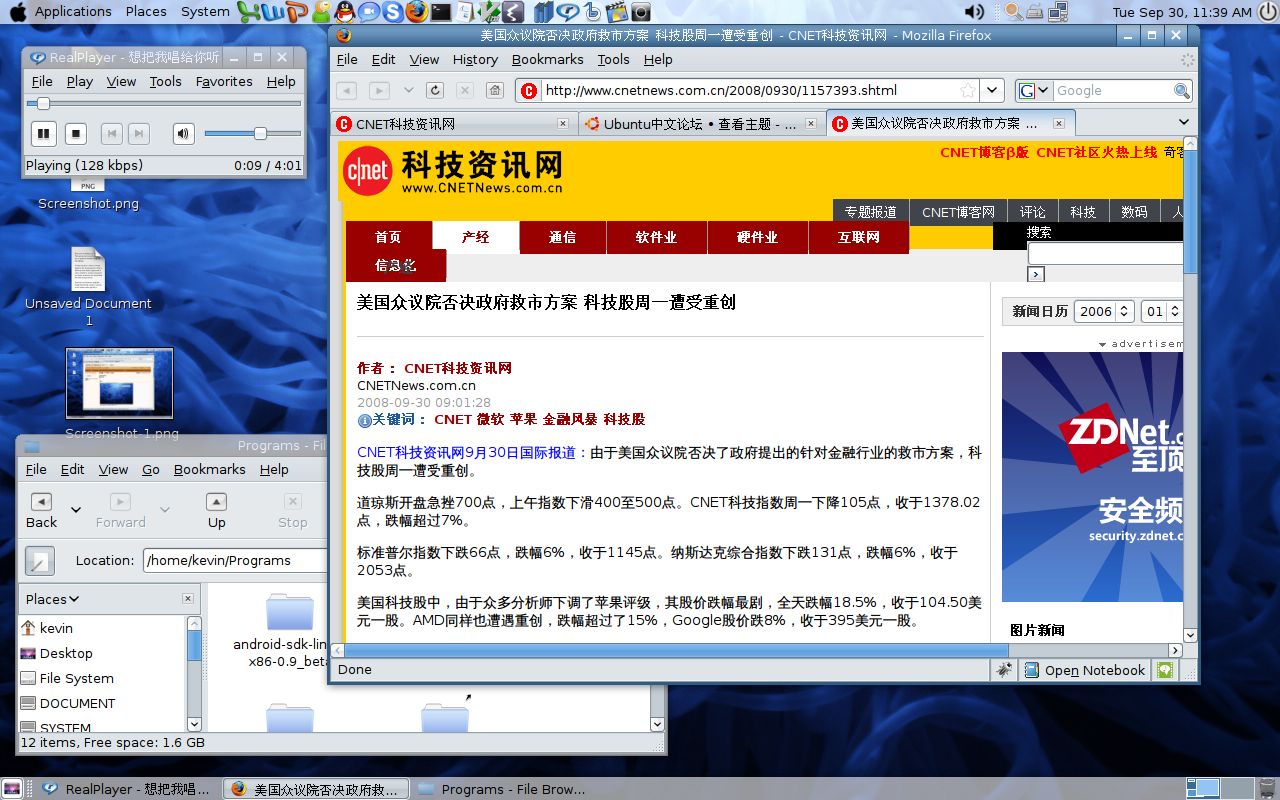Click green icon at status bar end
The width and height of the screenshot is (1280, 800).
click(x=1165, y=670)
